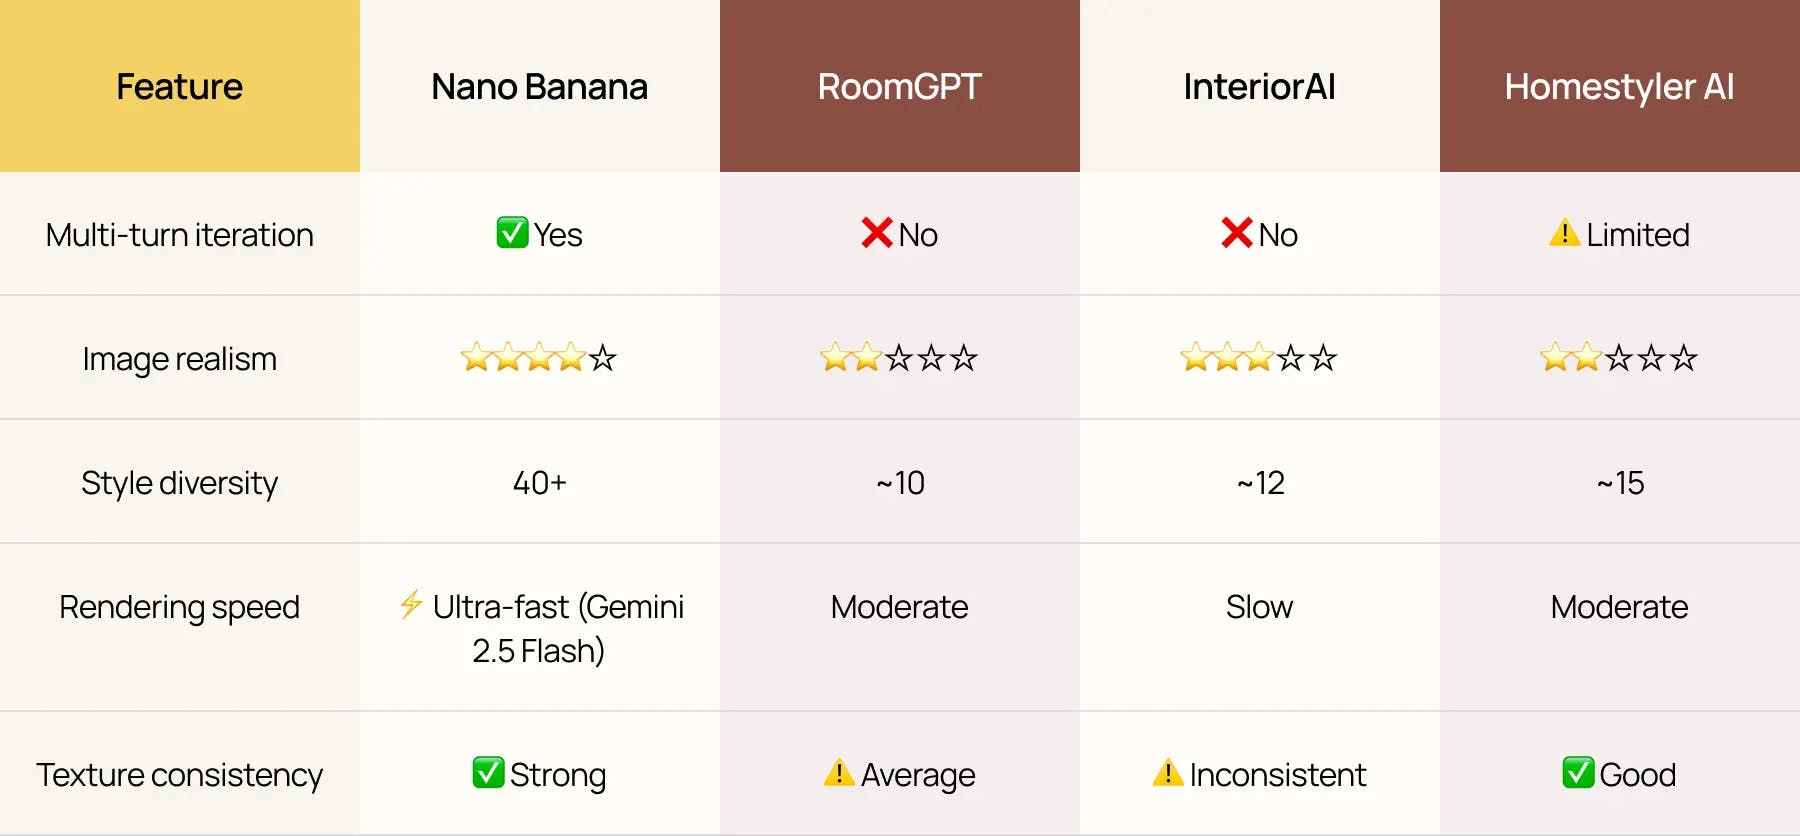Click the Slow rendering speed cell

[1259, 607]
